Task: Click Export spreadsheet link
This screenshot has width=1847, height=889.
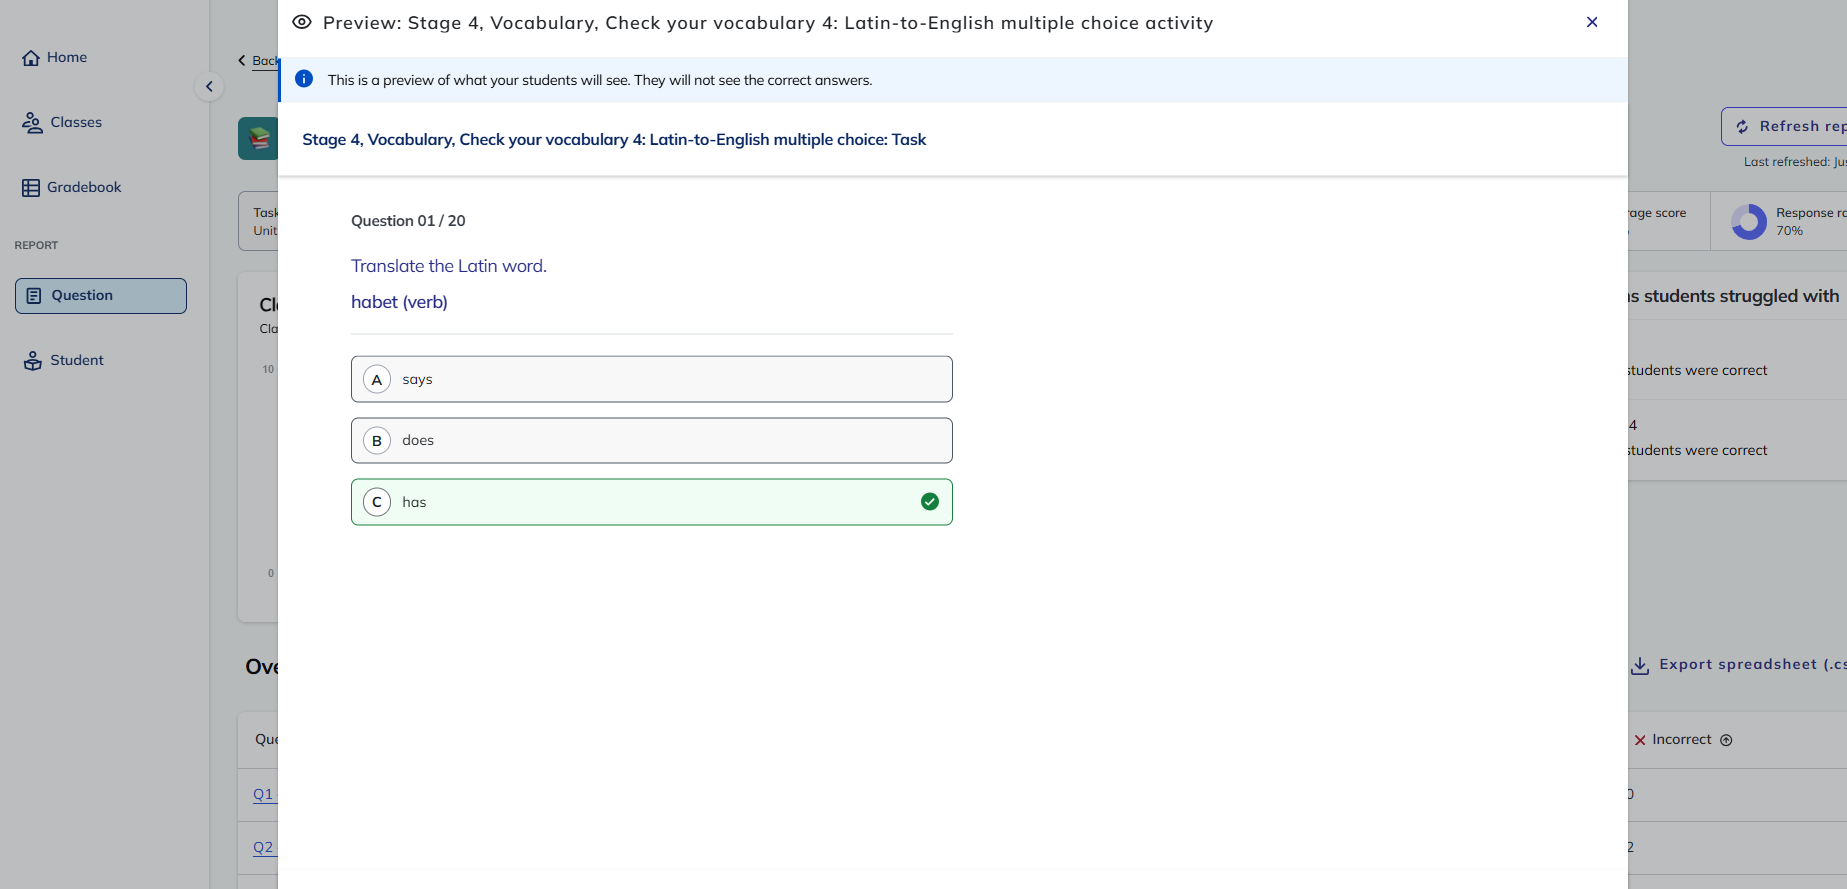Action: [x=1739, y=664]
